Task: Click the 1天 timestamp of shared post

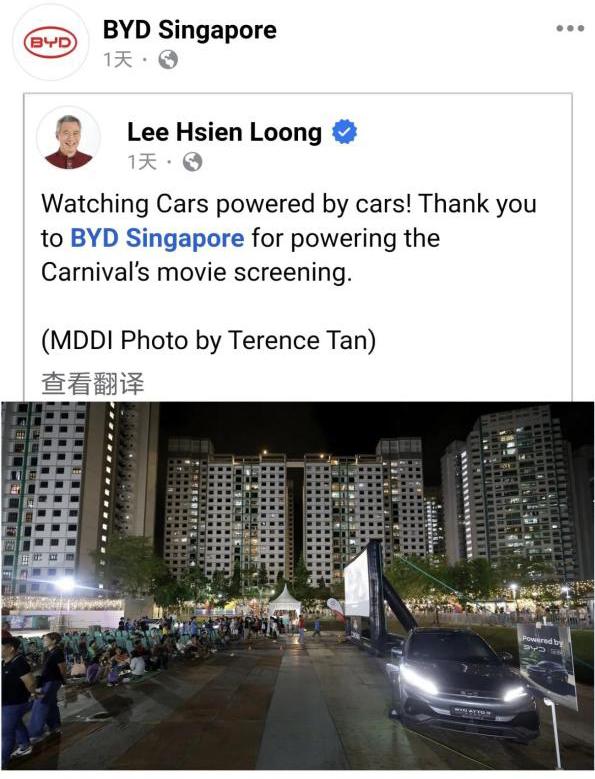Action: click(142, 162)
